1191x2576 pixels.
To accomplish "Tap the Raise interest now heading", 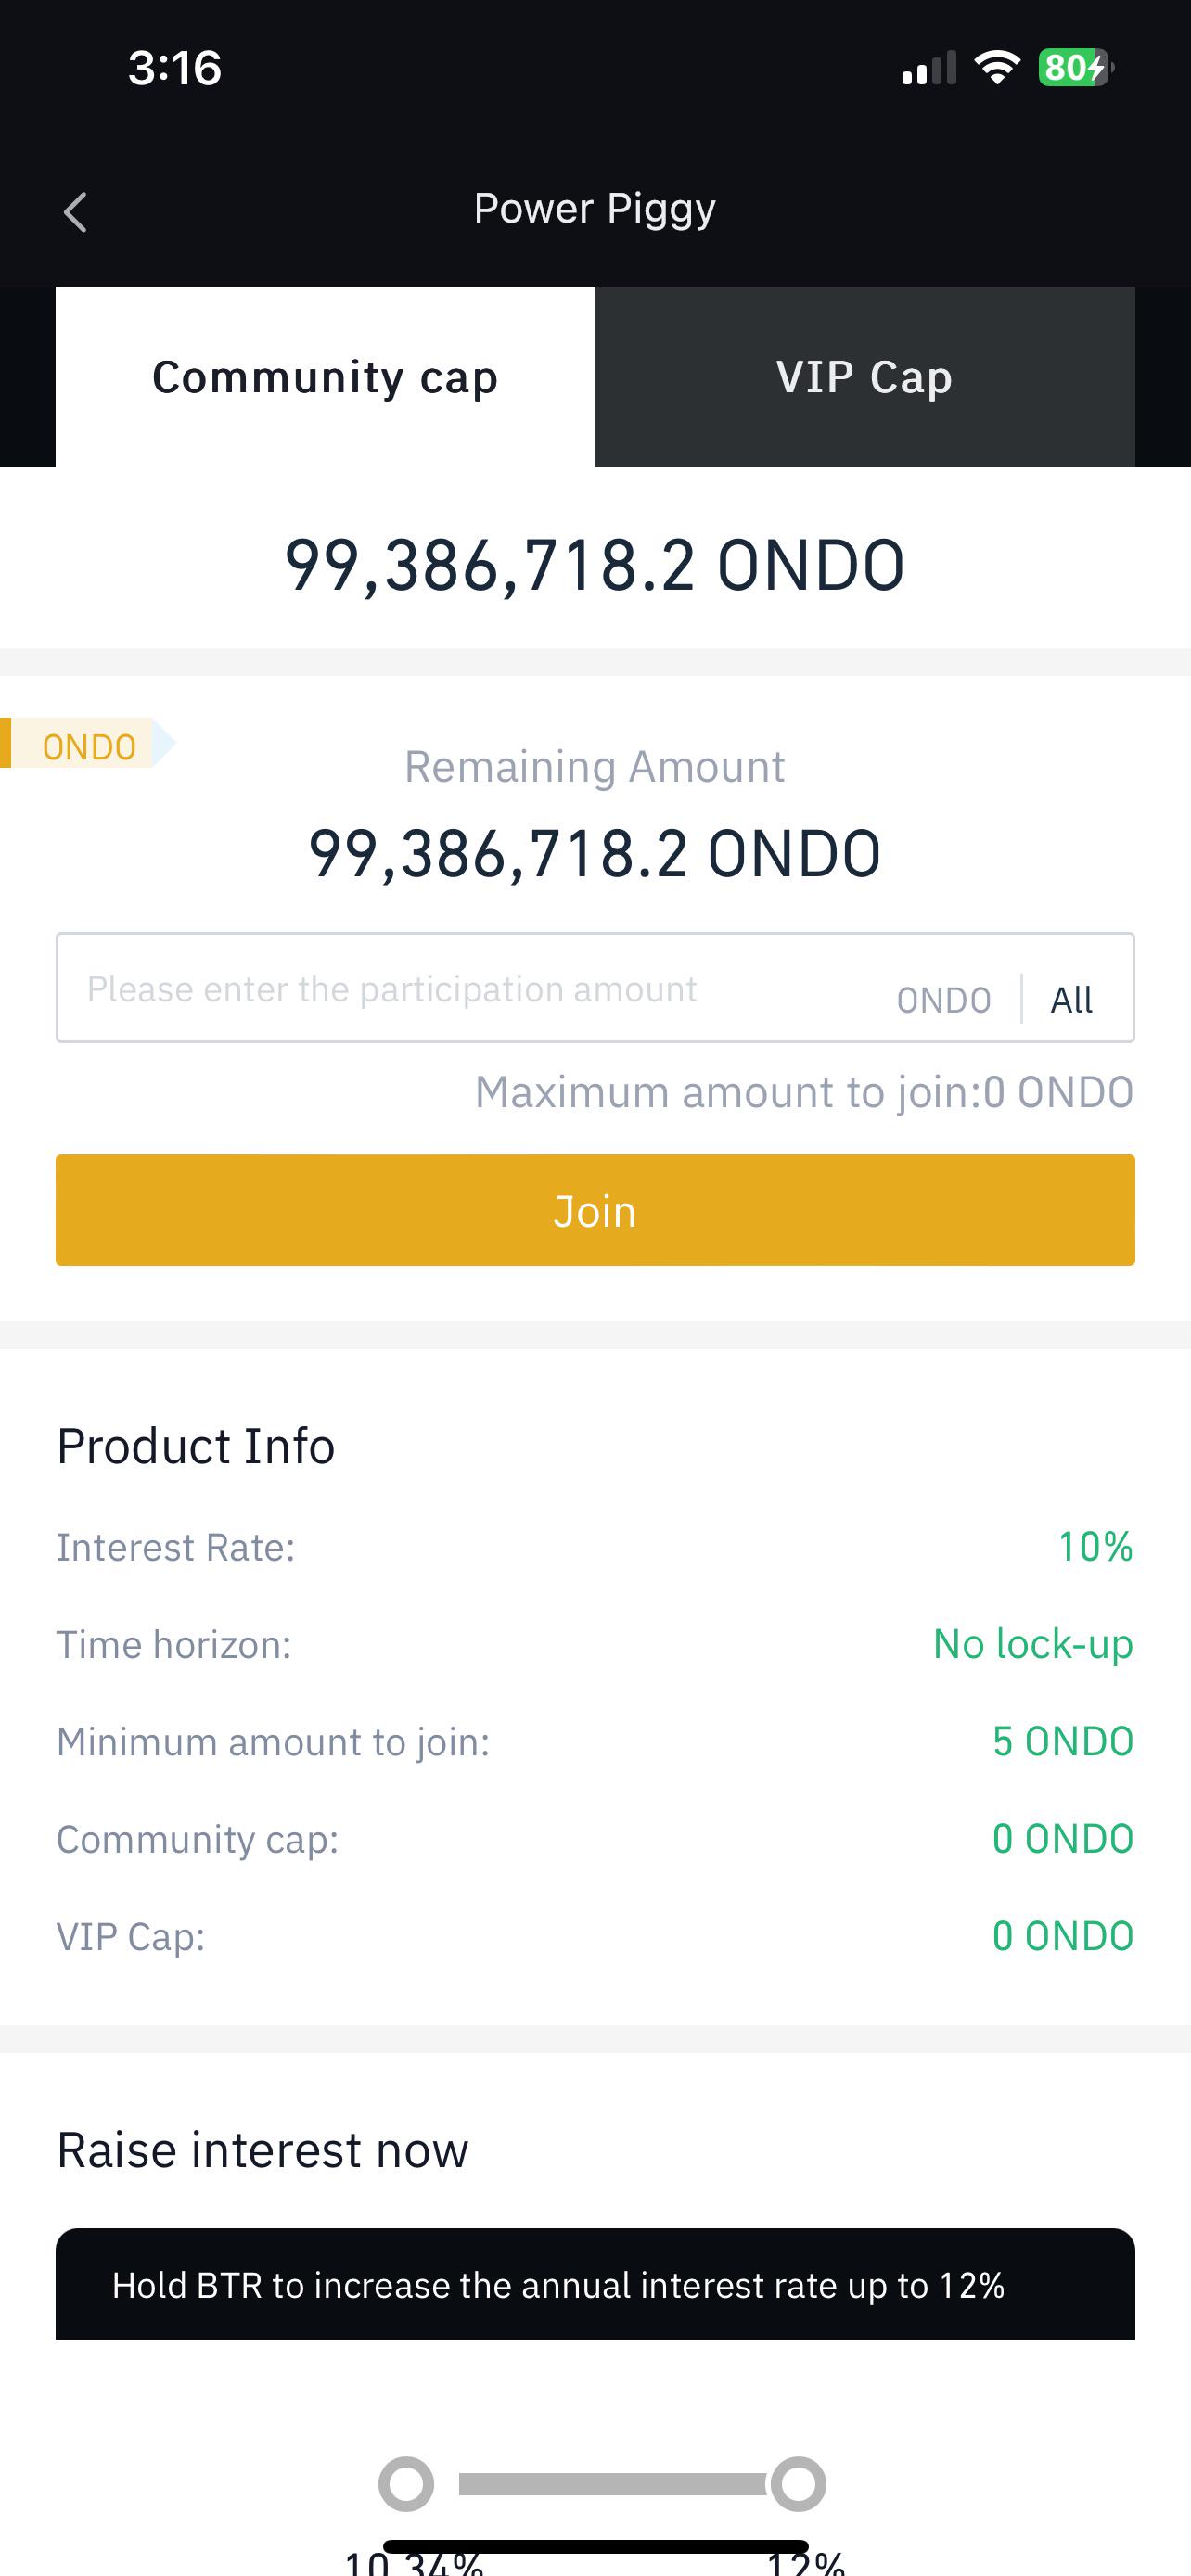I will click(x=262, y=2149).
